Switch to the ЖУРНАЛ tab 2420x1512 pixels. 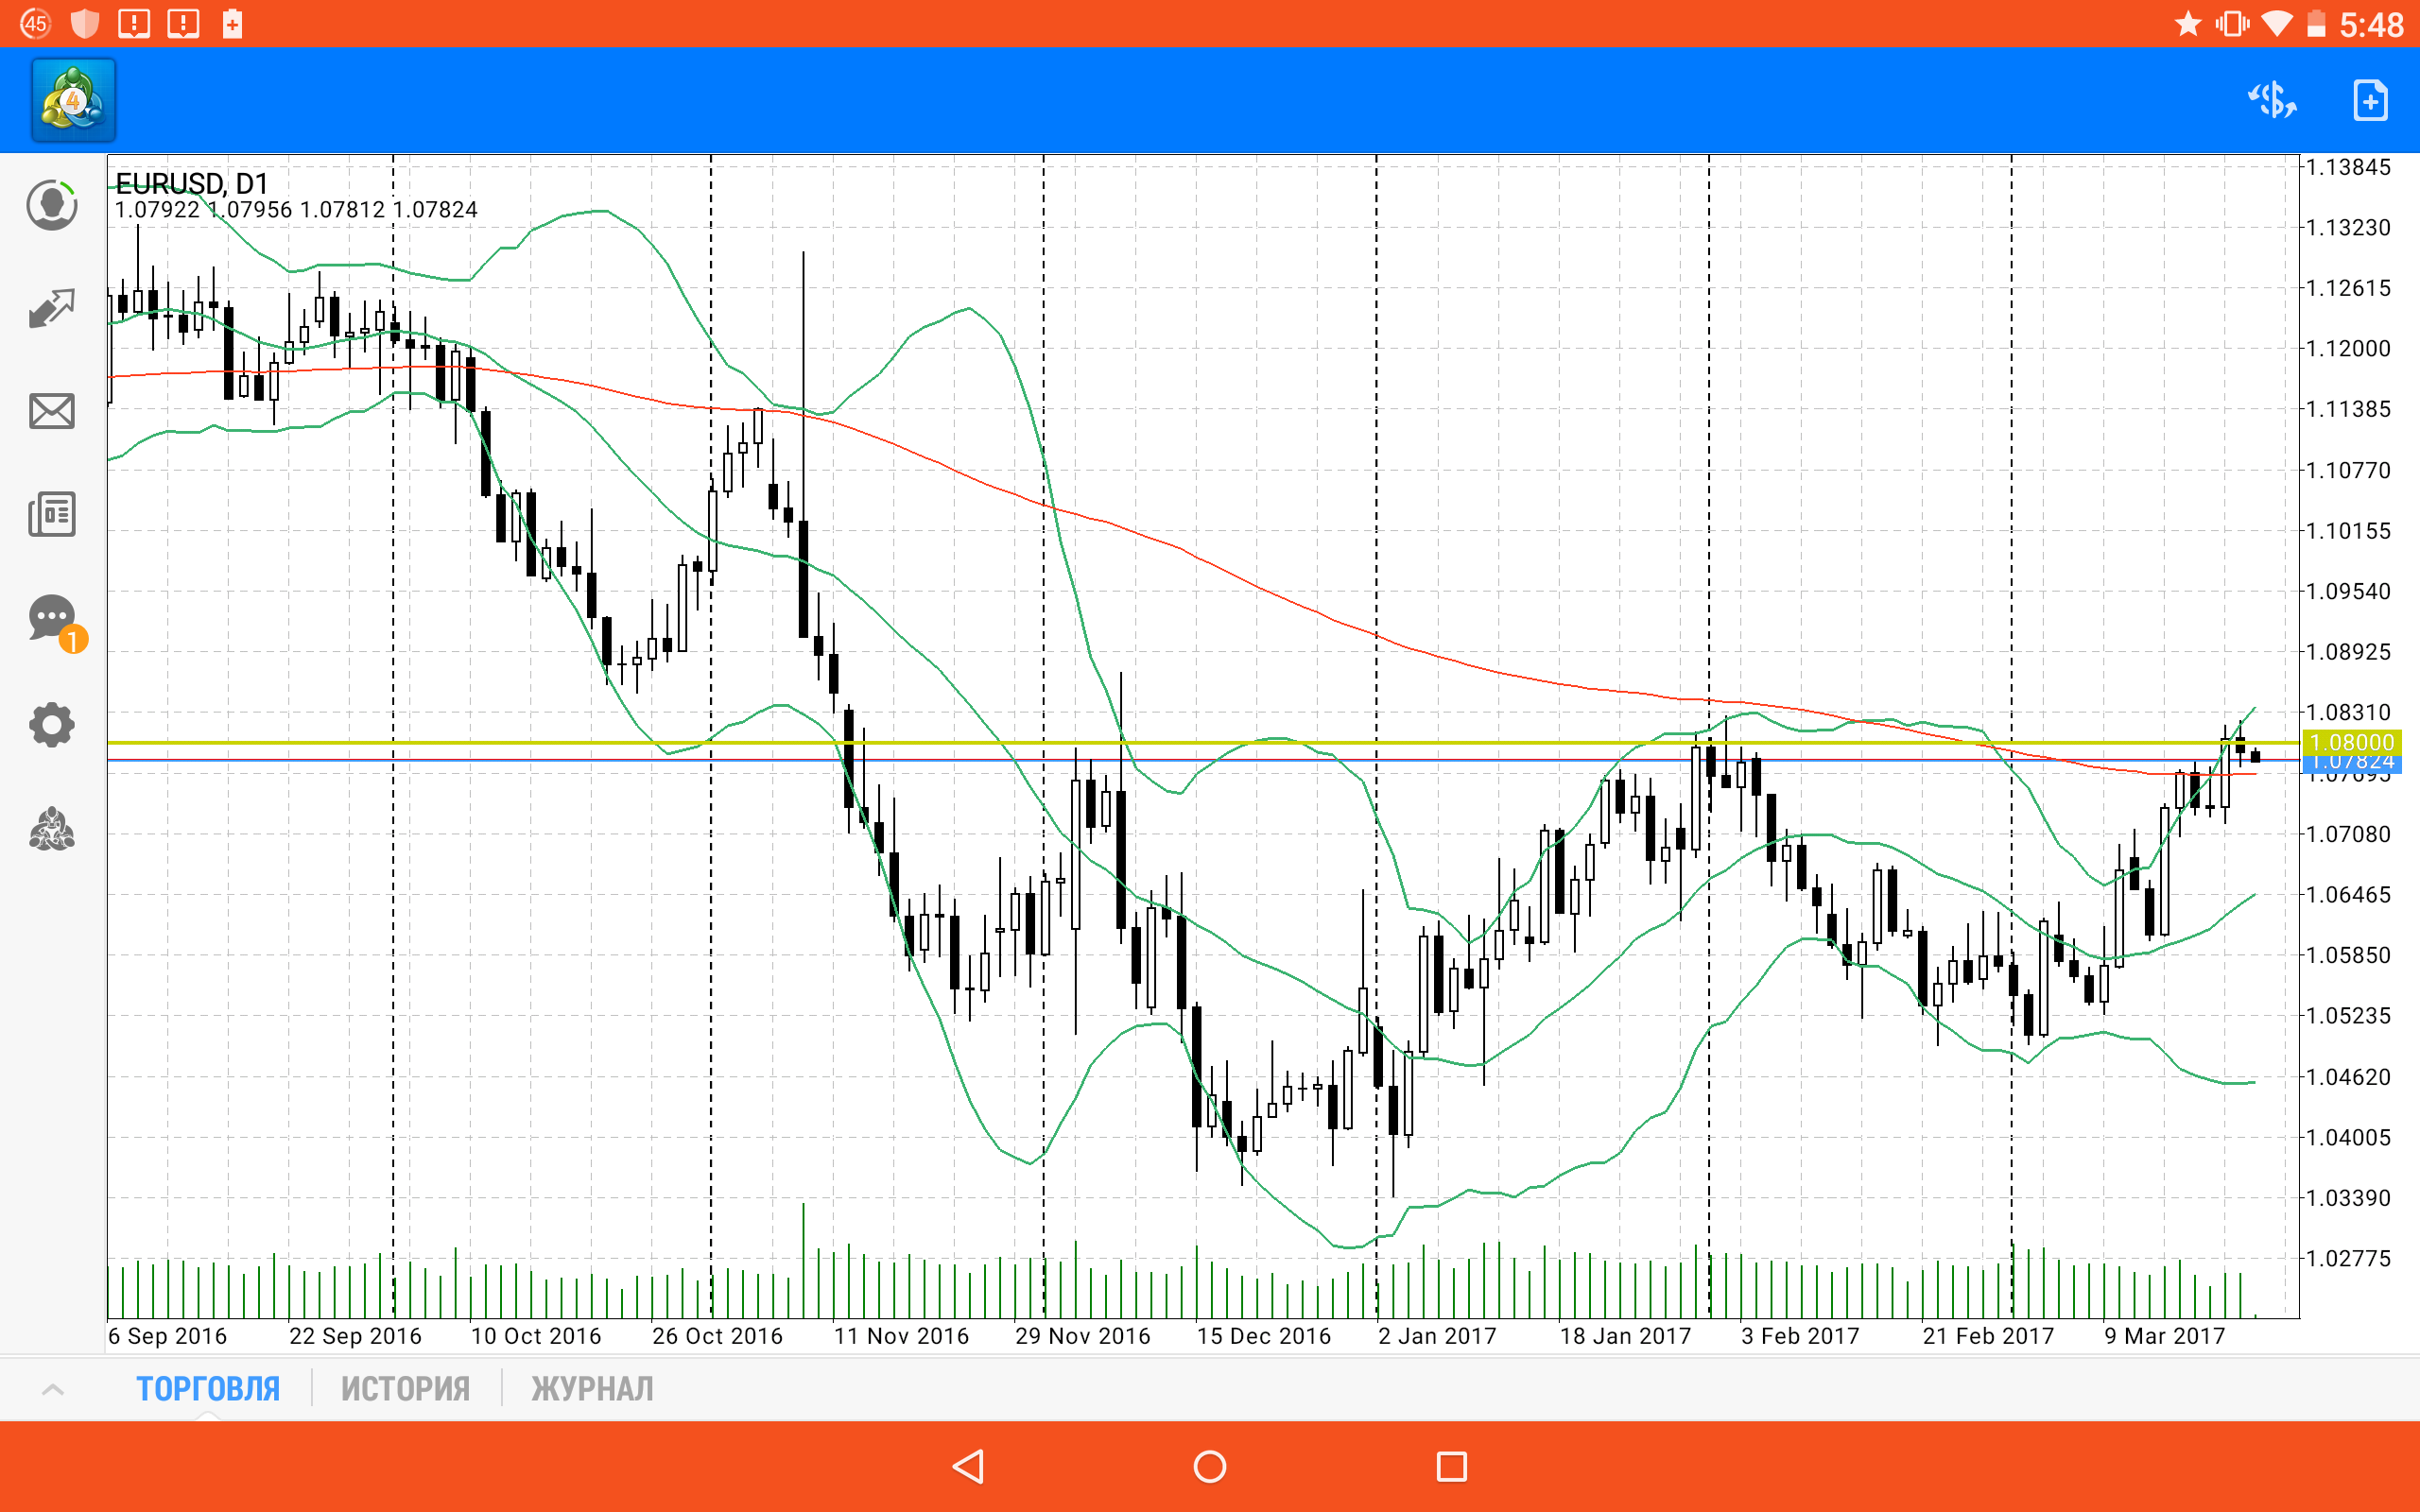(592, 1388)
